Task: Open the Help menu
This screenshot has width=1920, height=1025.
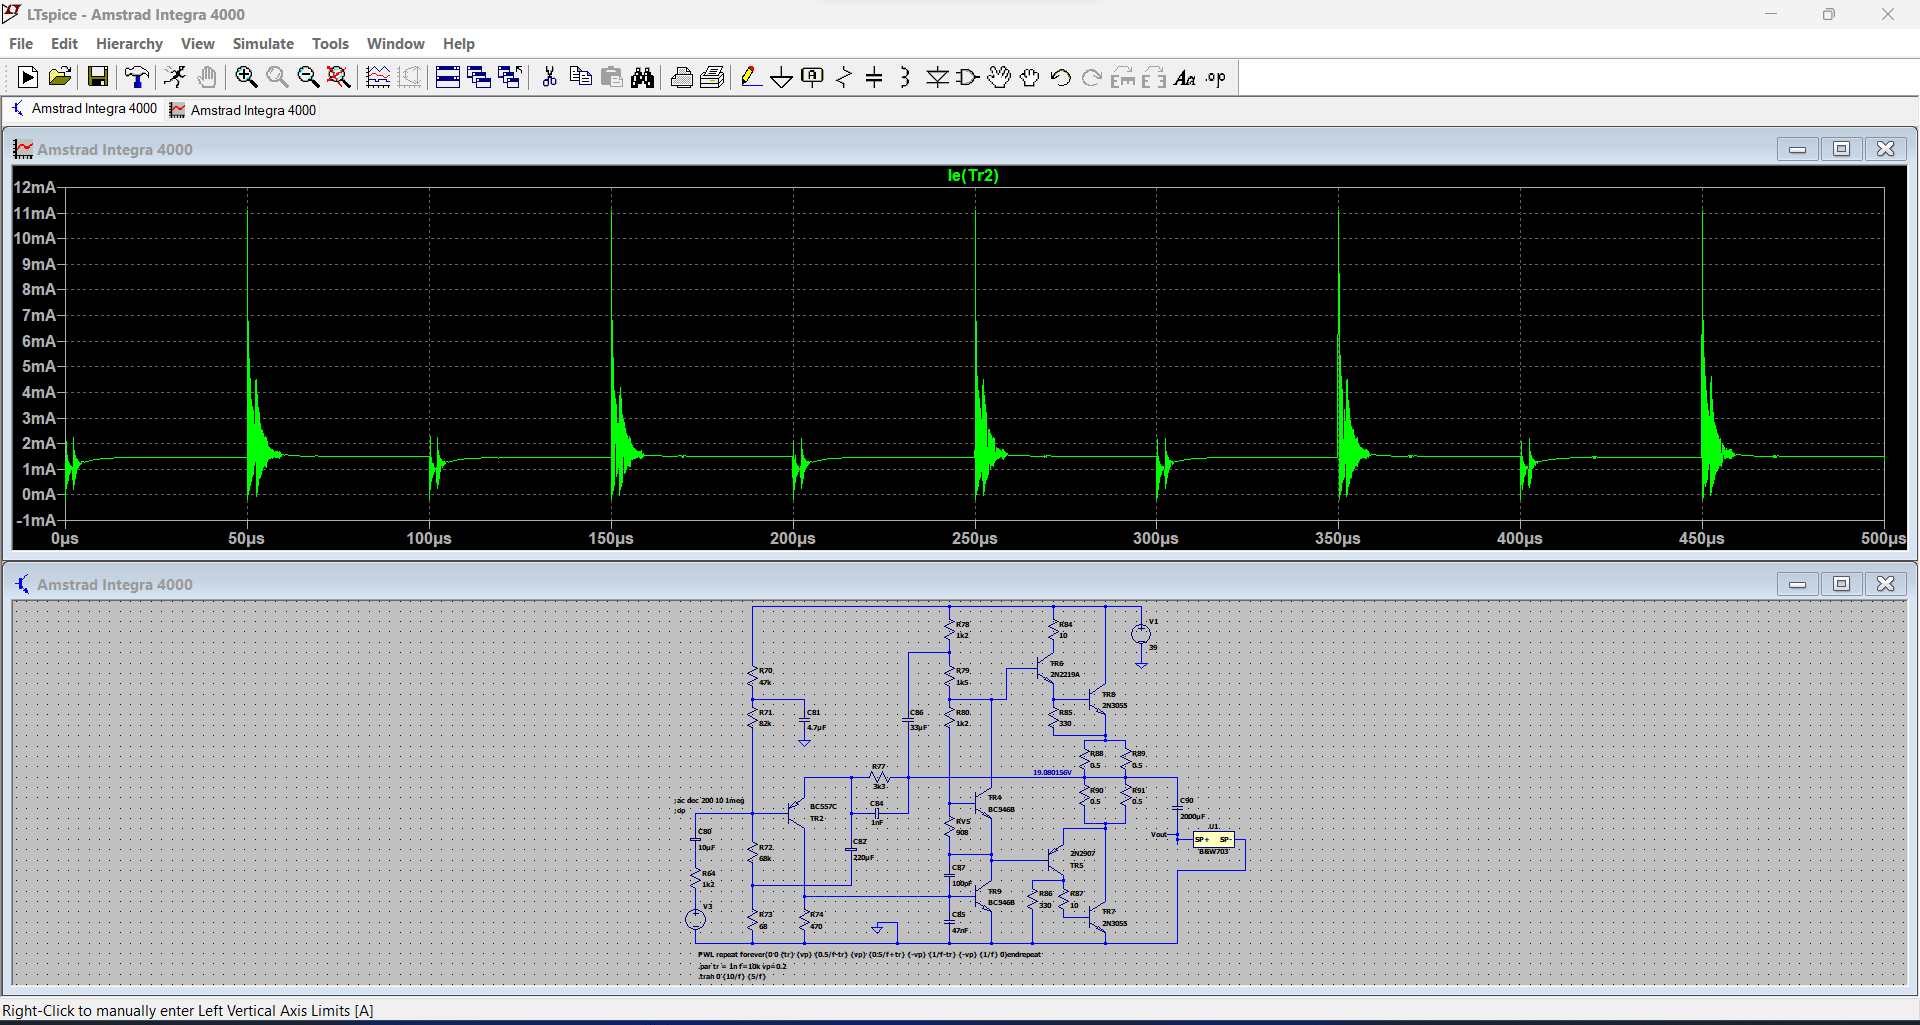Action: pyautogui.click(x=459, y=44)
